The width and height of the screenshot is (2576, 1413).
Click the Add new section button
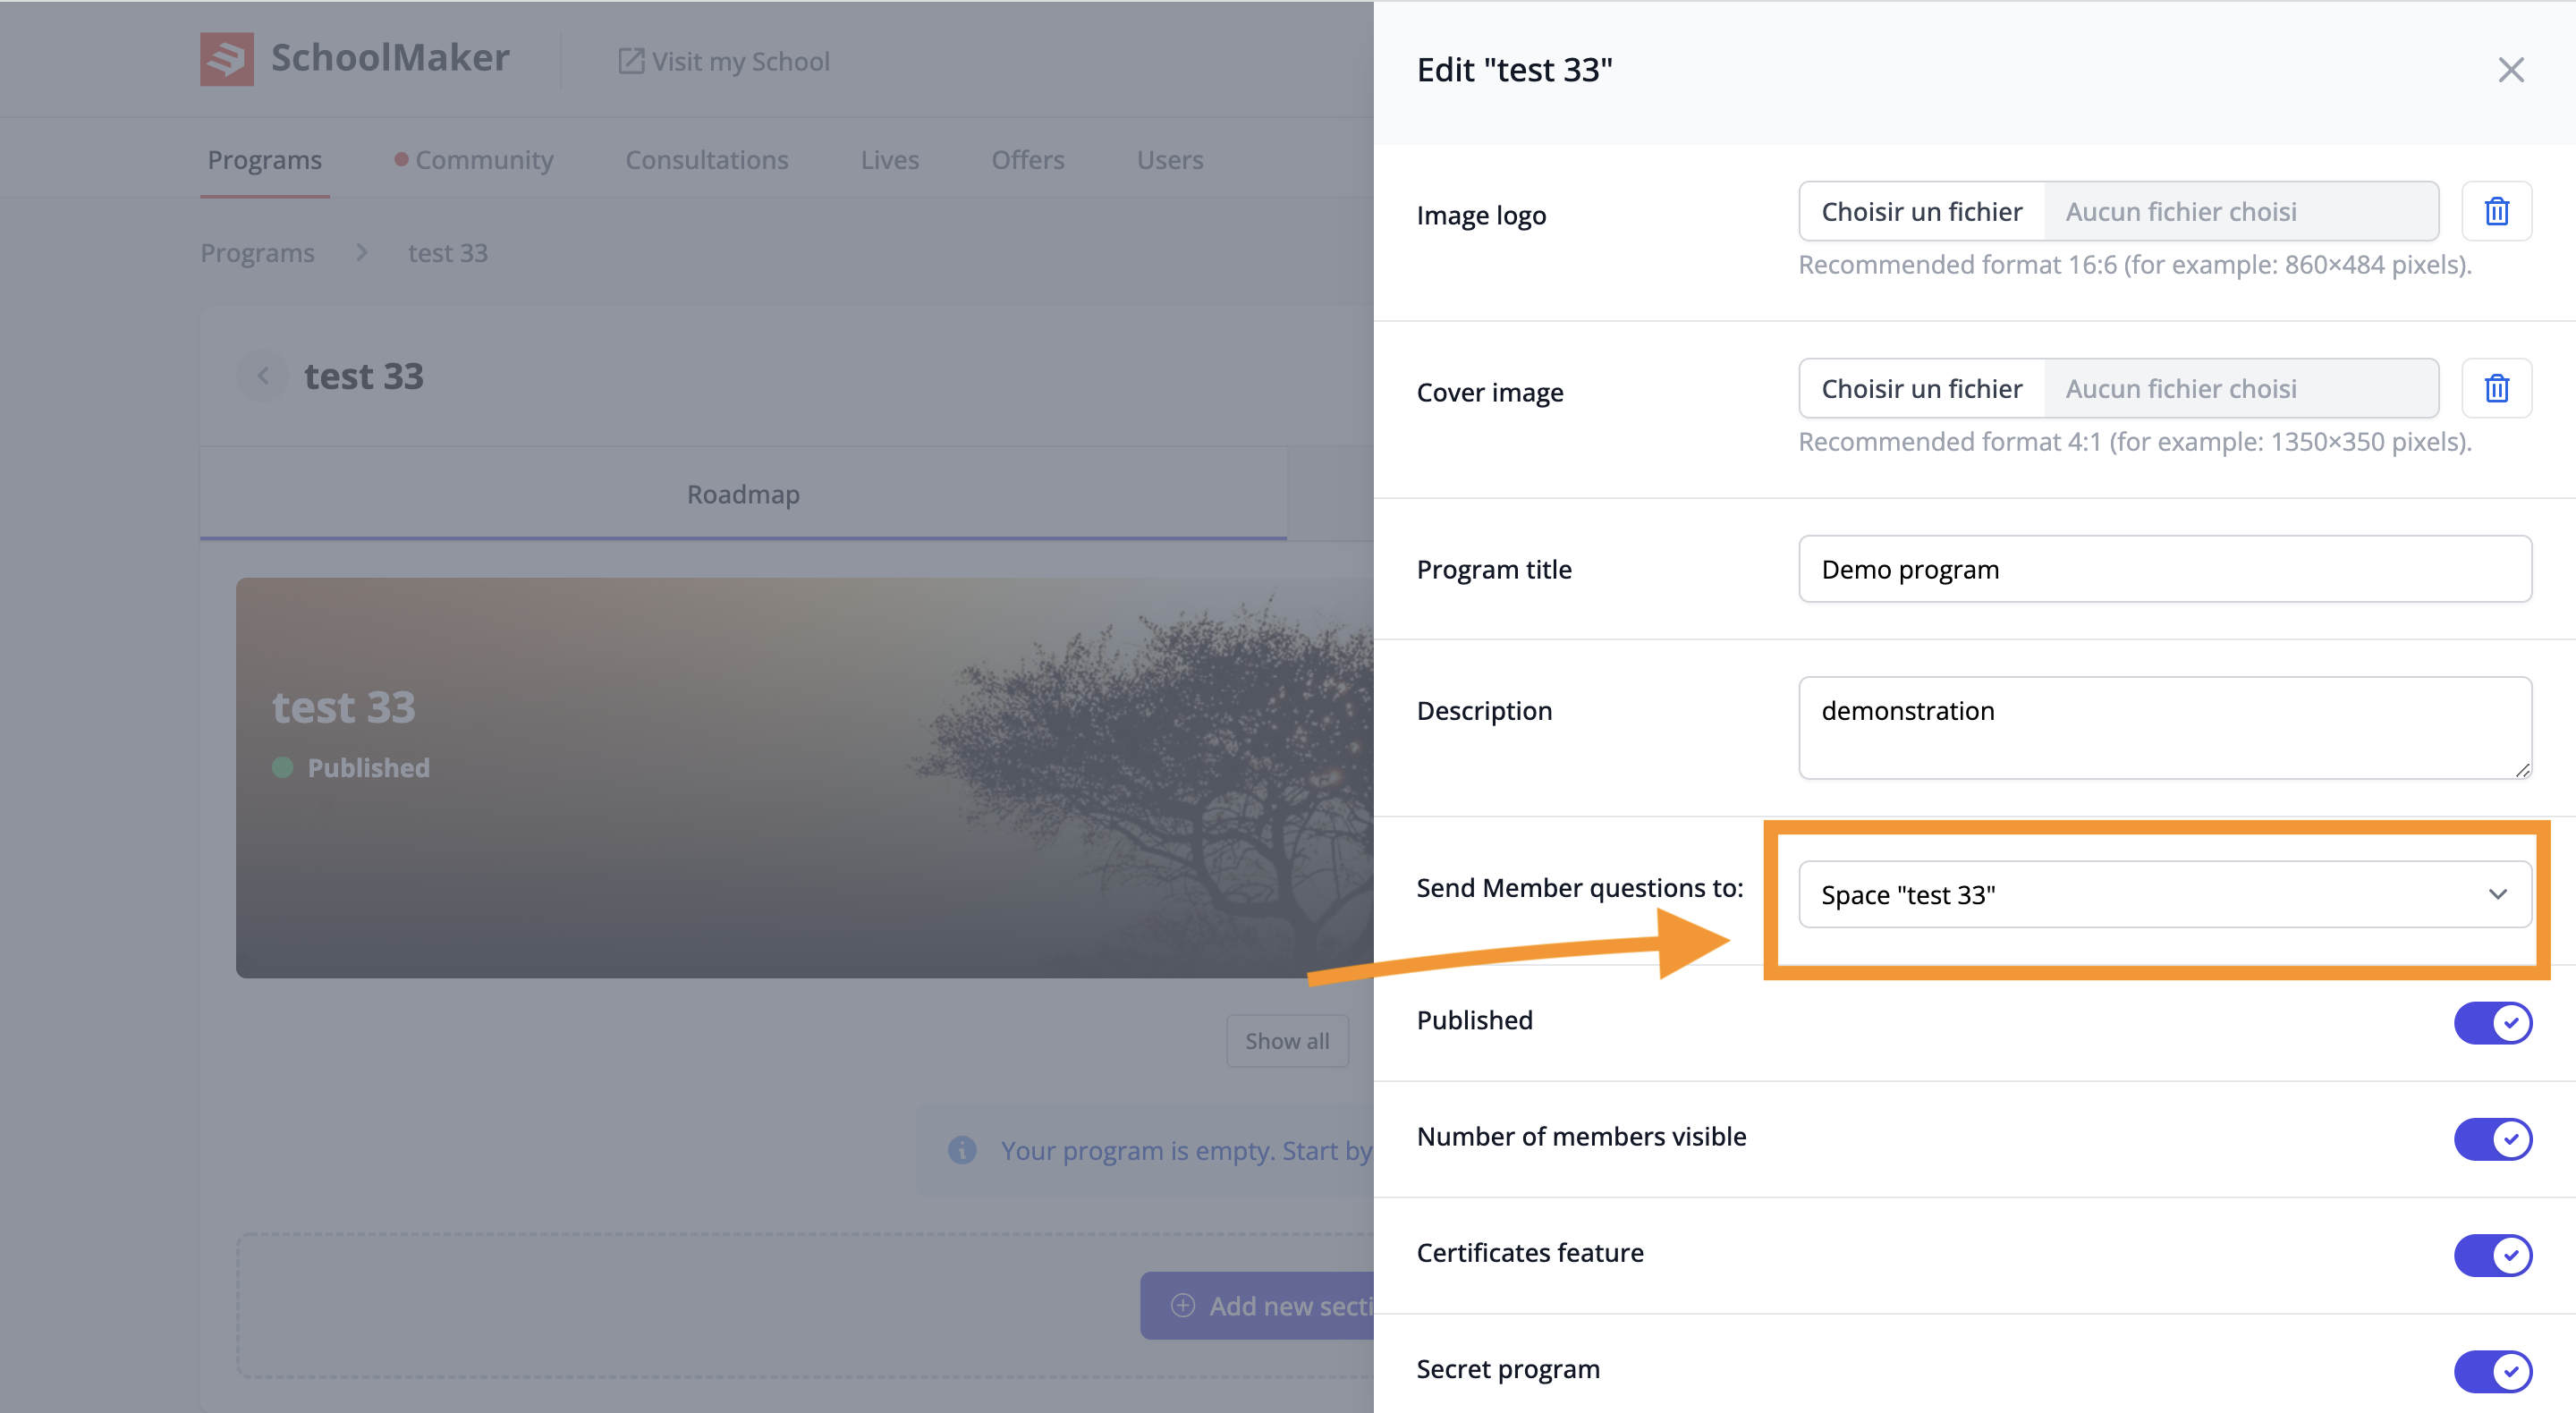1258,1305
